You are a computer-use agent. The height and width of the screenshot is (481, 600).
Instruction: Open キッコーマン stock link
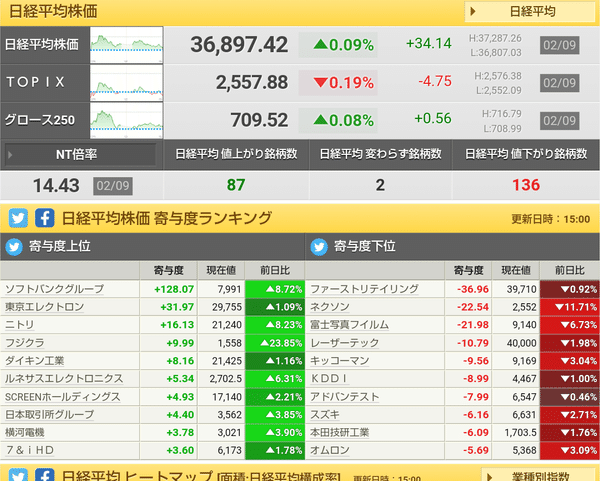point(339,361)
